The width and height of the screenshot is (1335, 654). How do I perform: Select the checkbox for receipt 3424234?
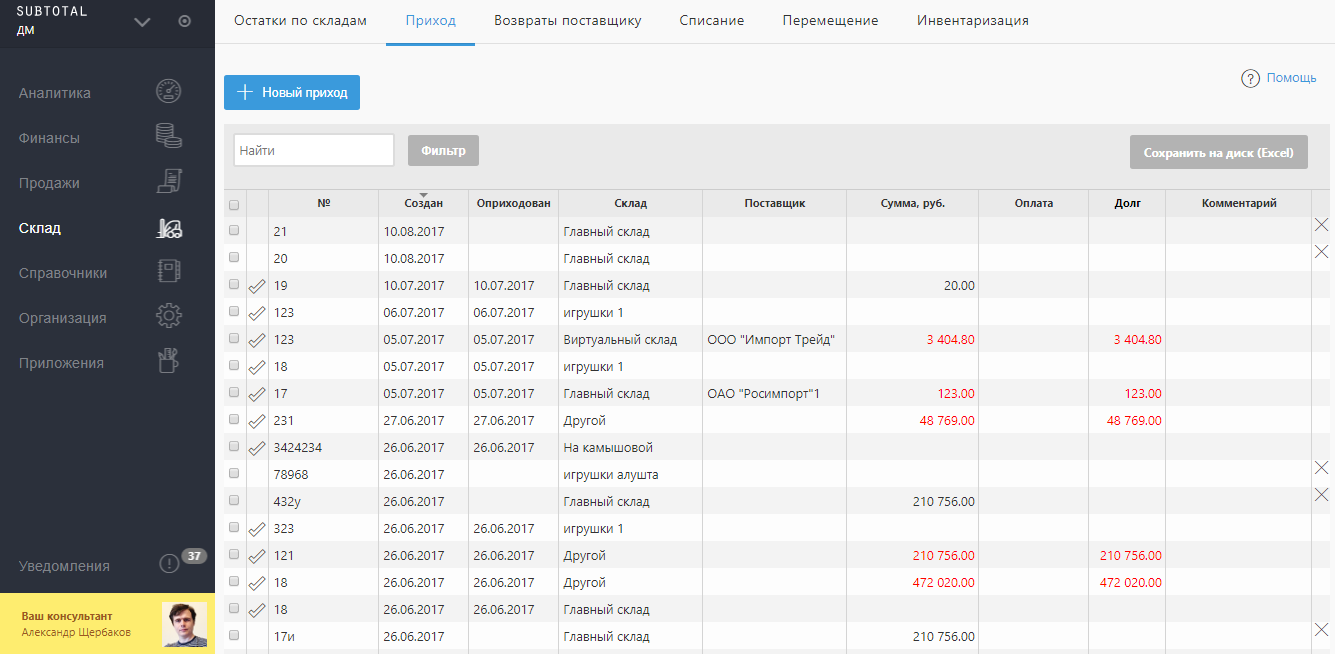click(234, 447)
